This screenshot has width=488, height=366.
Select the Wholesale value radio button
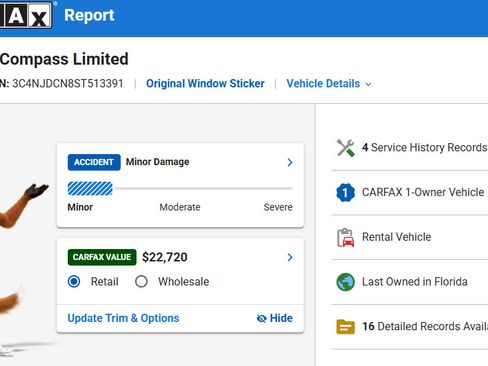click(x=141, y=282)
